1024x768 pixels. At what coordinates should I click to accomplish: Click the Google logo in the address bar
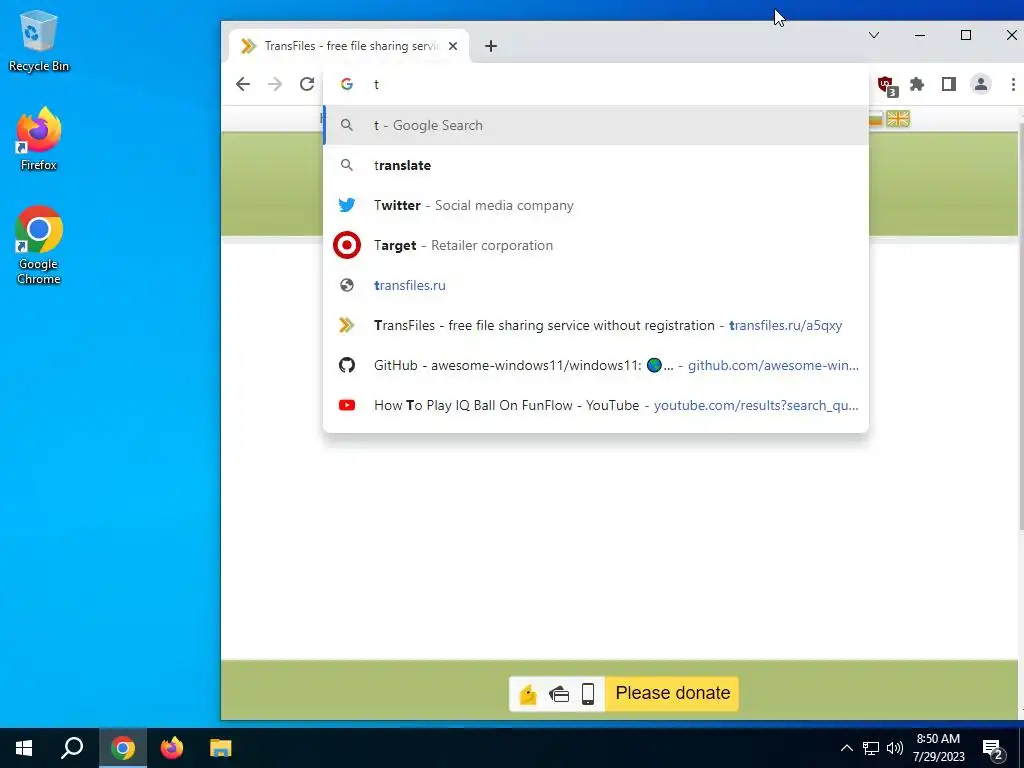point(347,84)
